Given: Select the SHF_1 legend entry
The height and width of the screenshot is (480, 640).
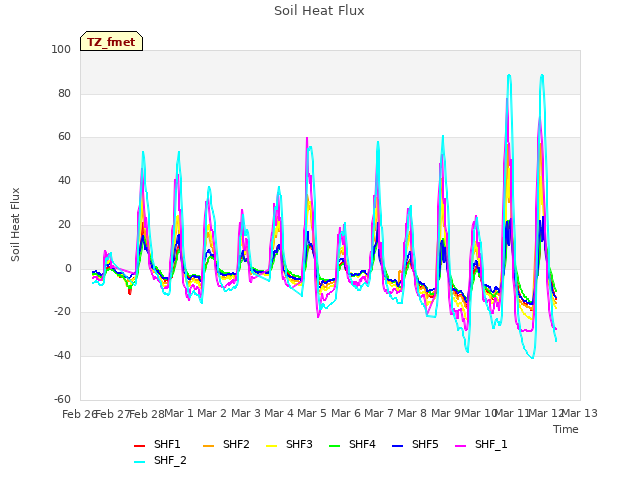Looking at the screenshot, I should [x=481, y=444].
